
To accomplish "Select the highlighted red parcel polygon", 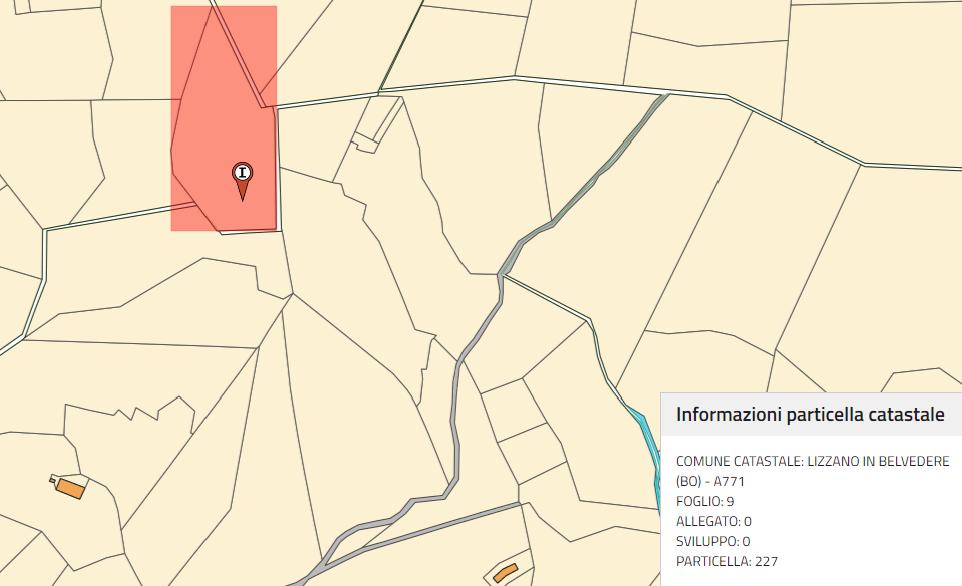I will (224, 118).
